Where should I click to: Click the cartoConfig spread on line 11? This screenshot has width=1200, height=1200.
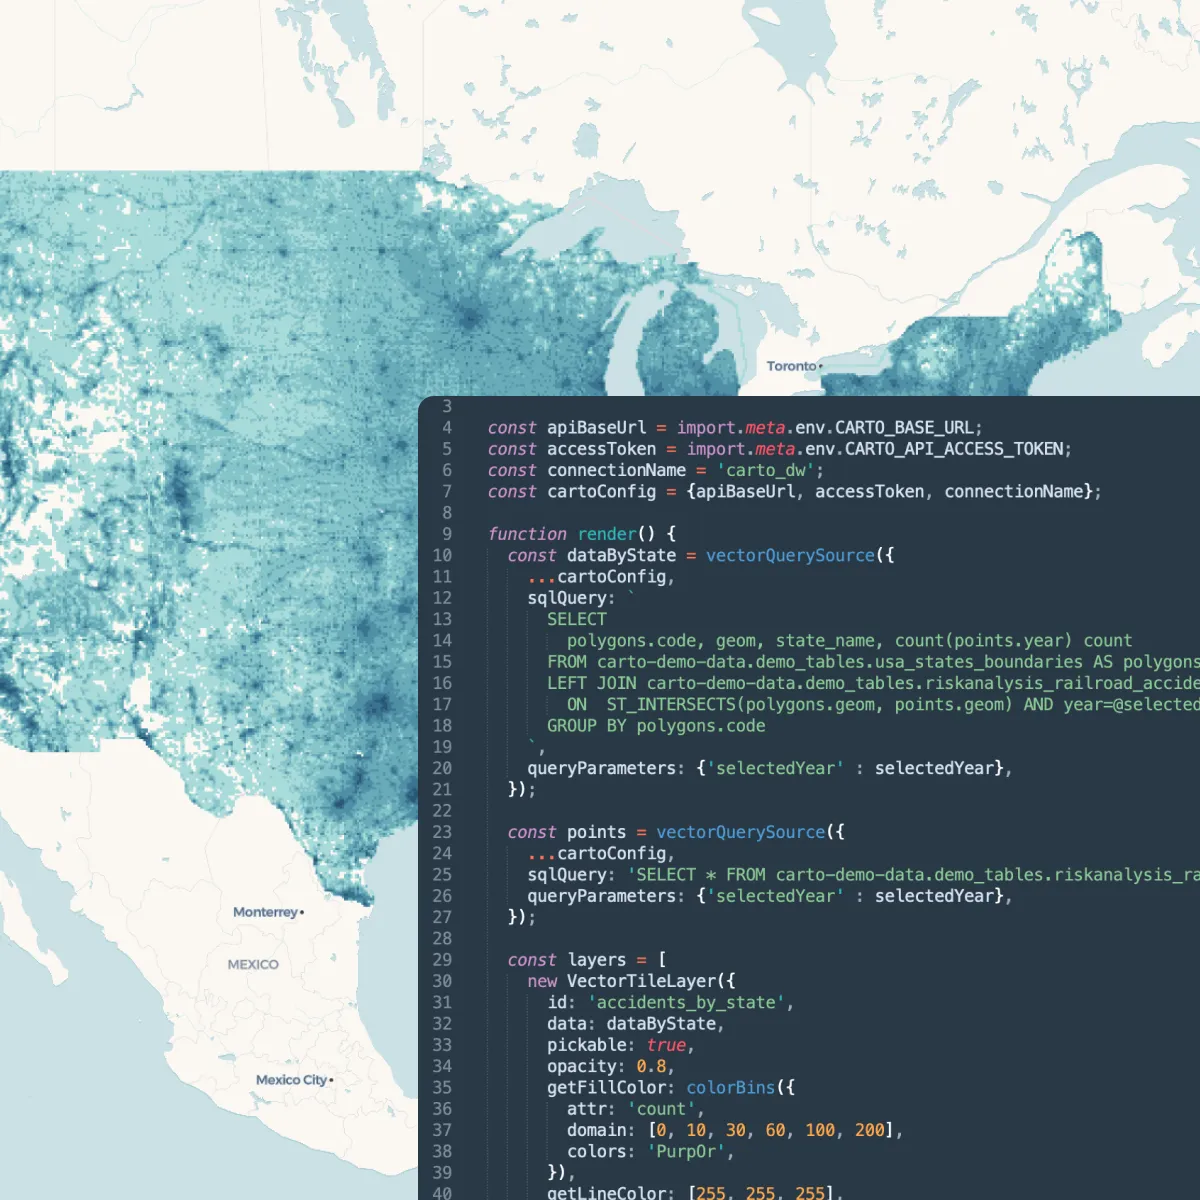[x=600, y=576]
